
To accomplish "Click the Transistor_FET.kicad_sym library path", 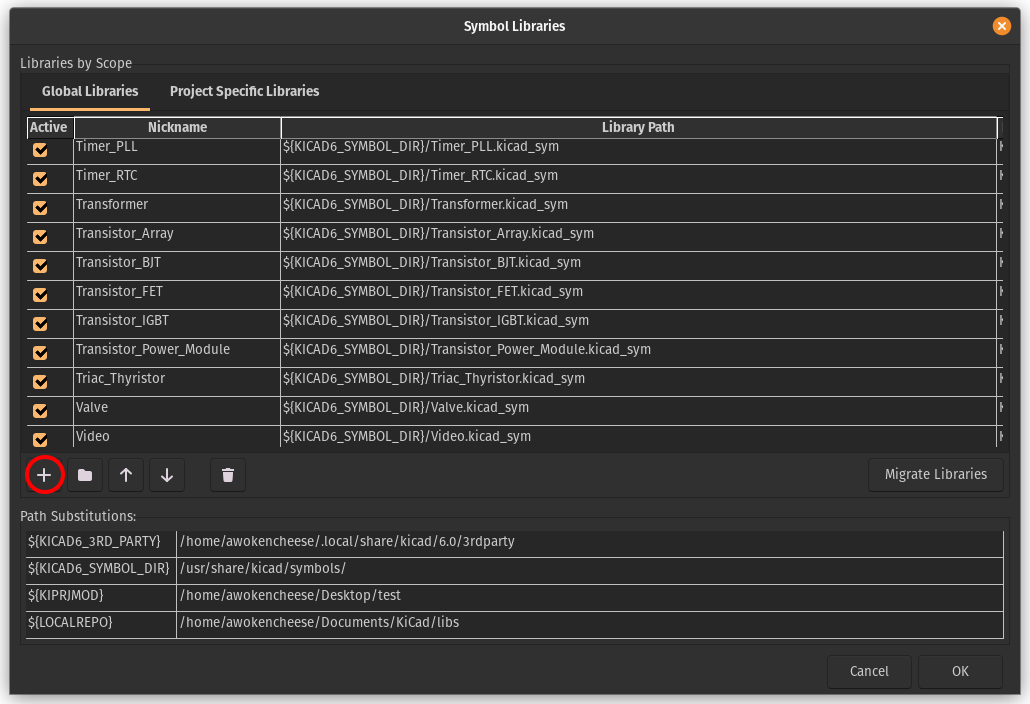I will pyautogui.click(x=638, y=294).
